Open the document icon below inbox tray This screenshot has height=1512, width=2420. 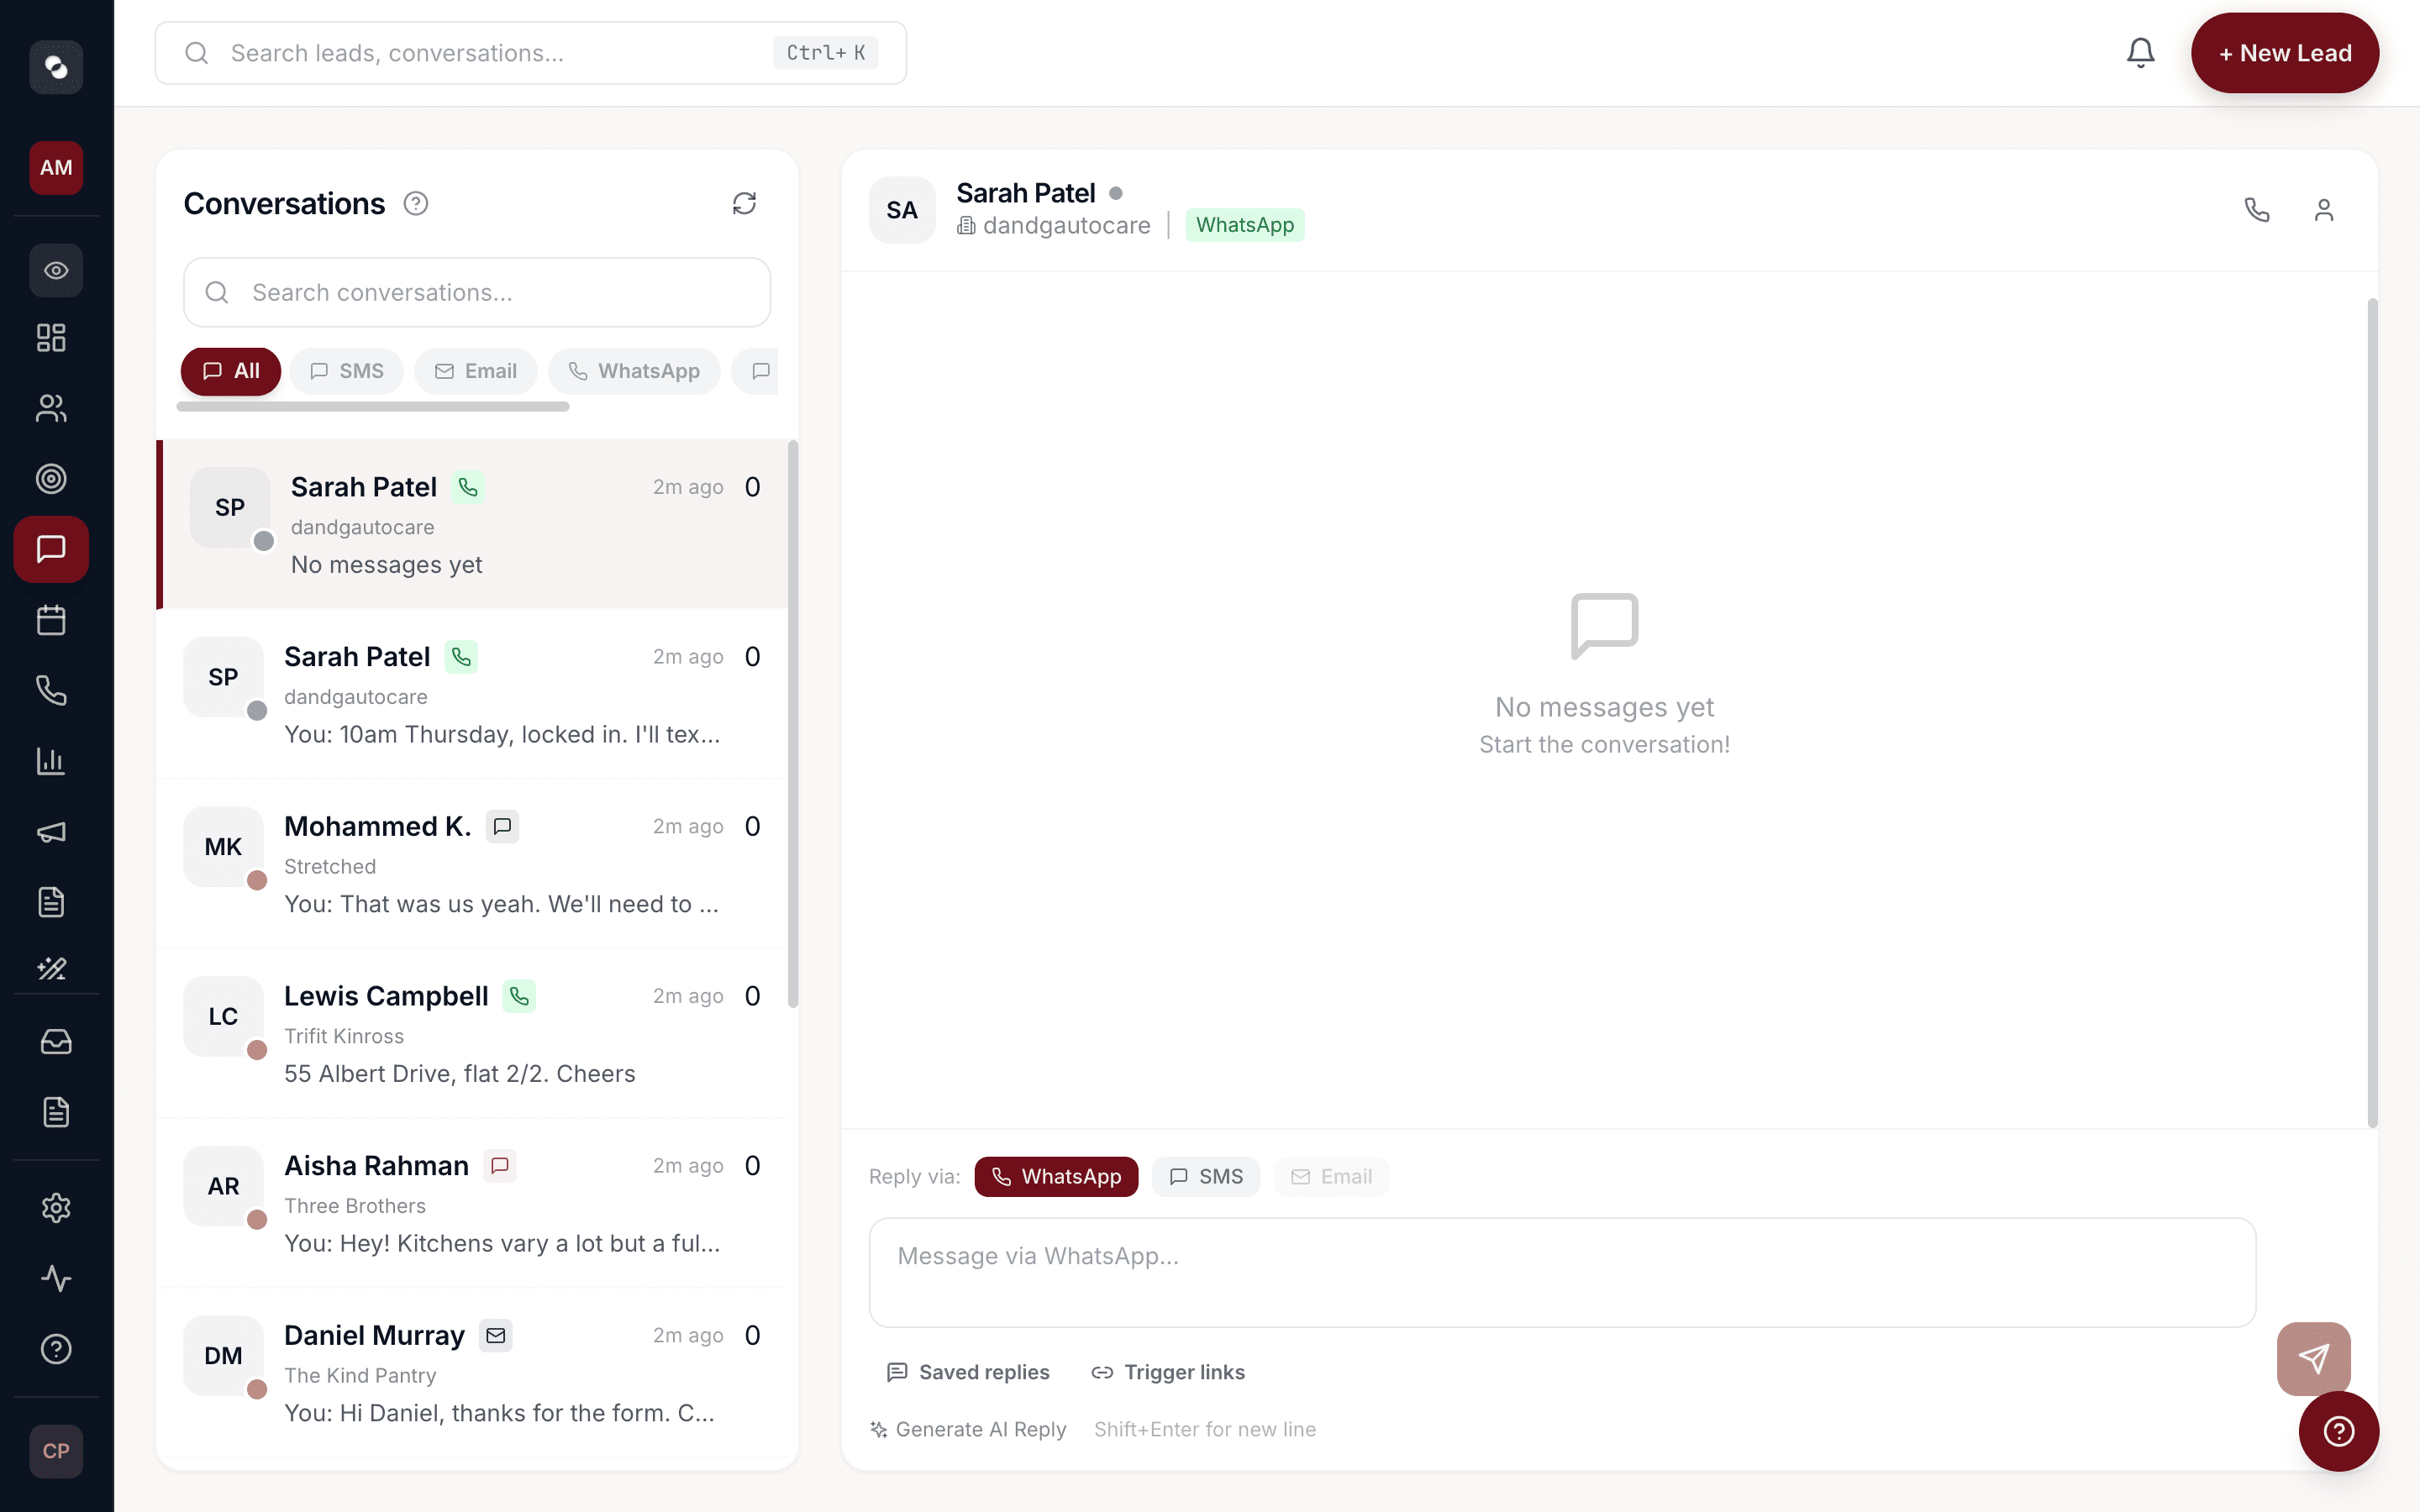point(56,1112)
